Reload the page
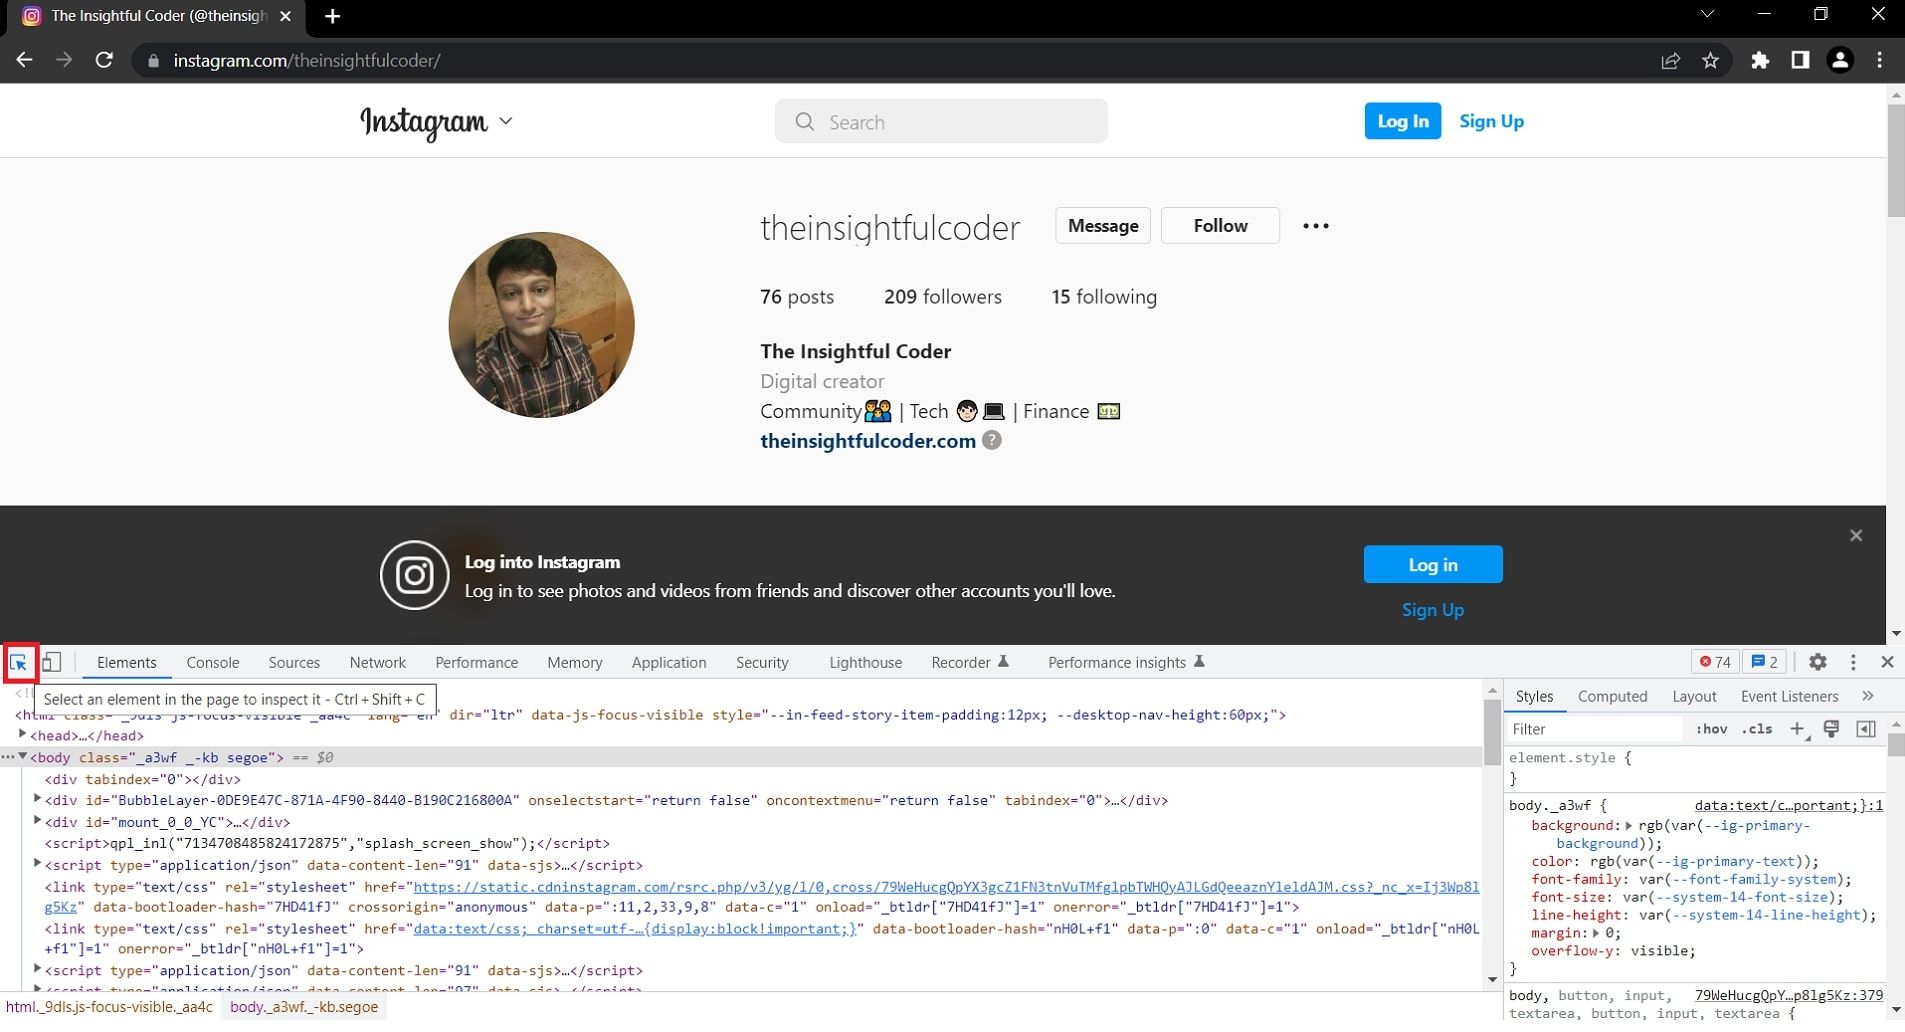This screenshot has width=1905, height=1032. 104,60
